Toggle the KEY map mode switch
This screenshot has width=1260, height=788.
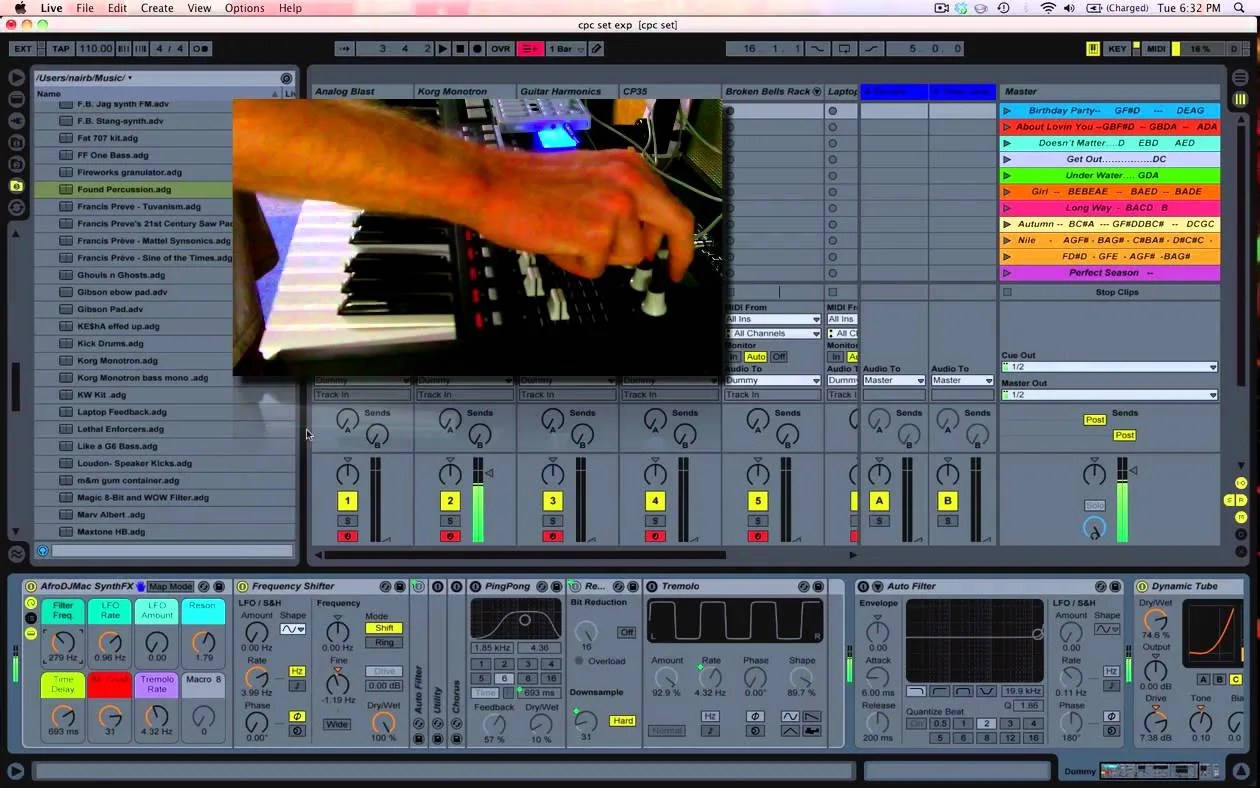1117,48
